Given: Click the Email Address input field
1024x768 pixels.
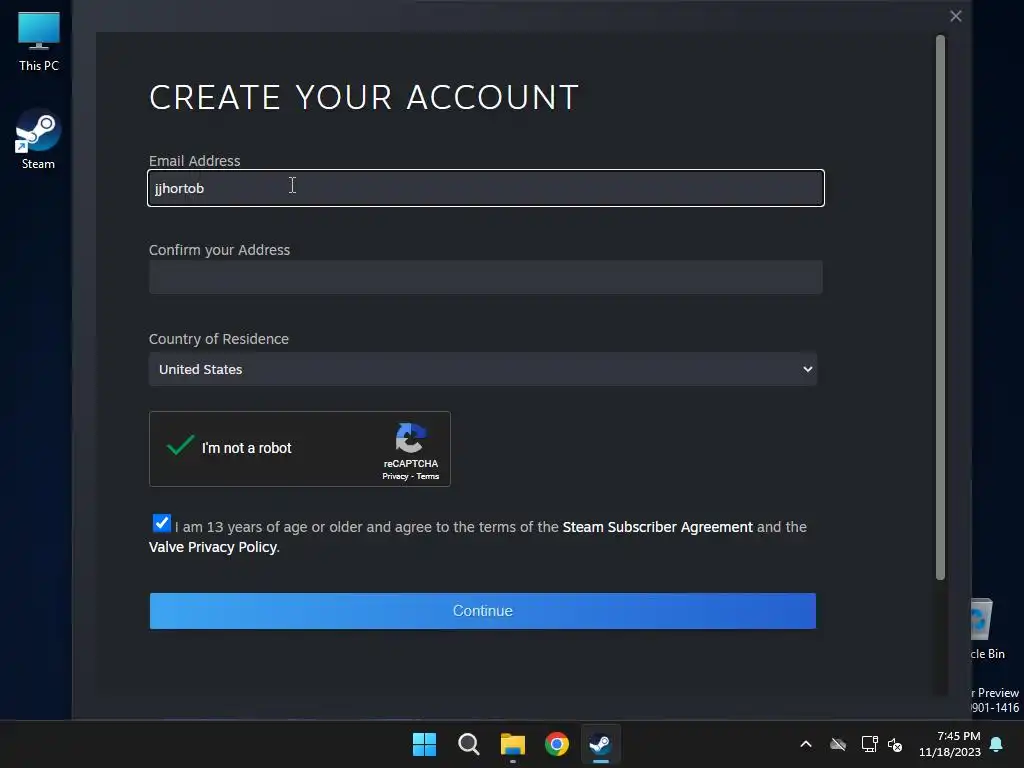Looking at the screenshot, I should [x=486, y=188].
